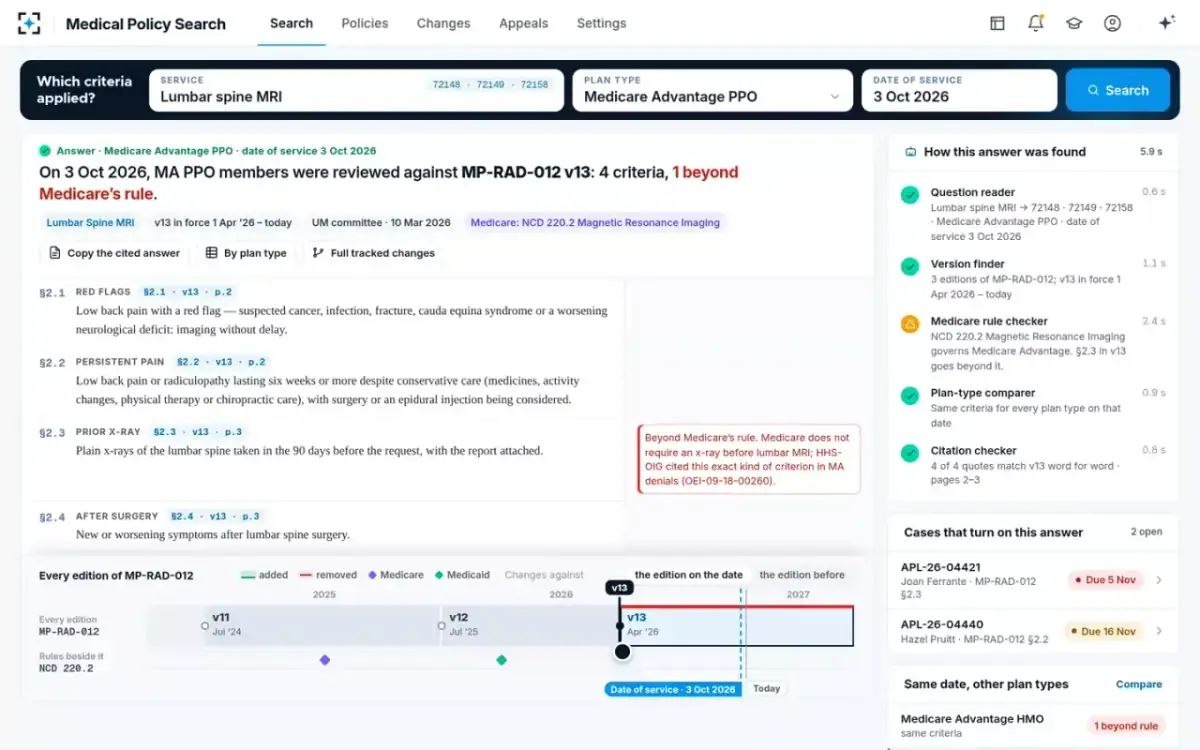Open the §2.3 · v13 · p.3 citation chip

coord(197,432)
